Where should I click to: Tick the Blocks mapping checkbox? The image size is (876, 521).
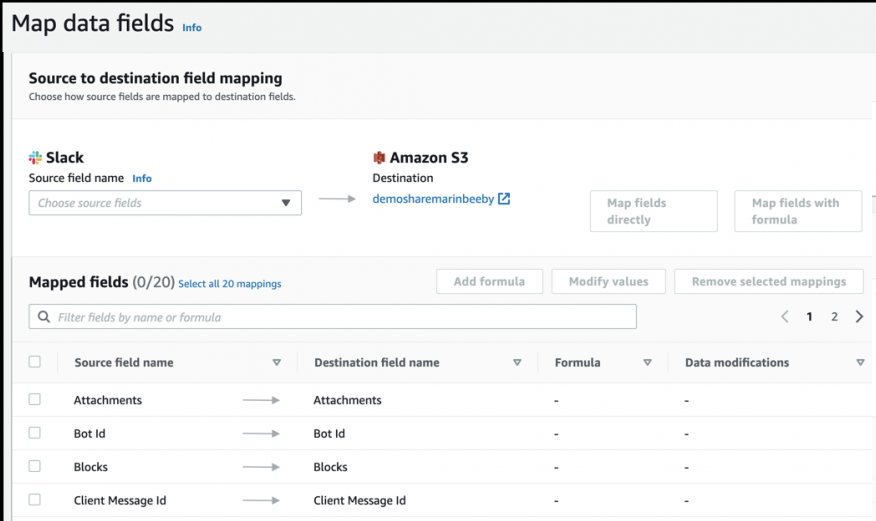[35, 466]
